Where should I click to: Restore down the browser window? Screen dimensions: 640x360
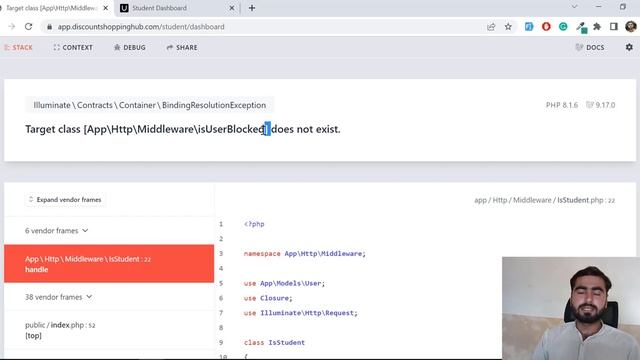[623, 7]
